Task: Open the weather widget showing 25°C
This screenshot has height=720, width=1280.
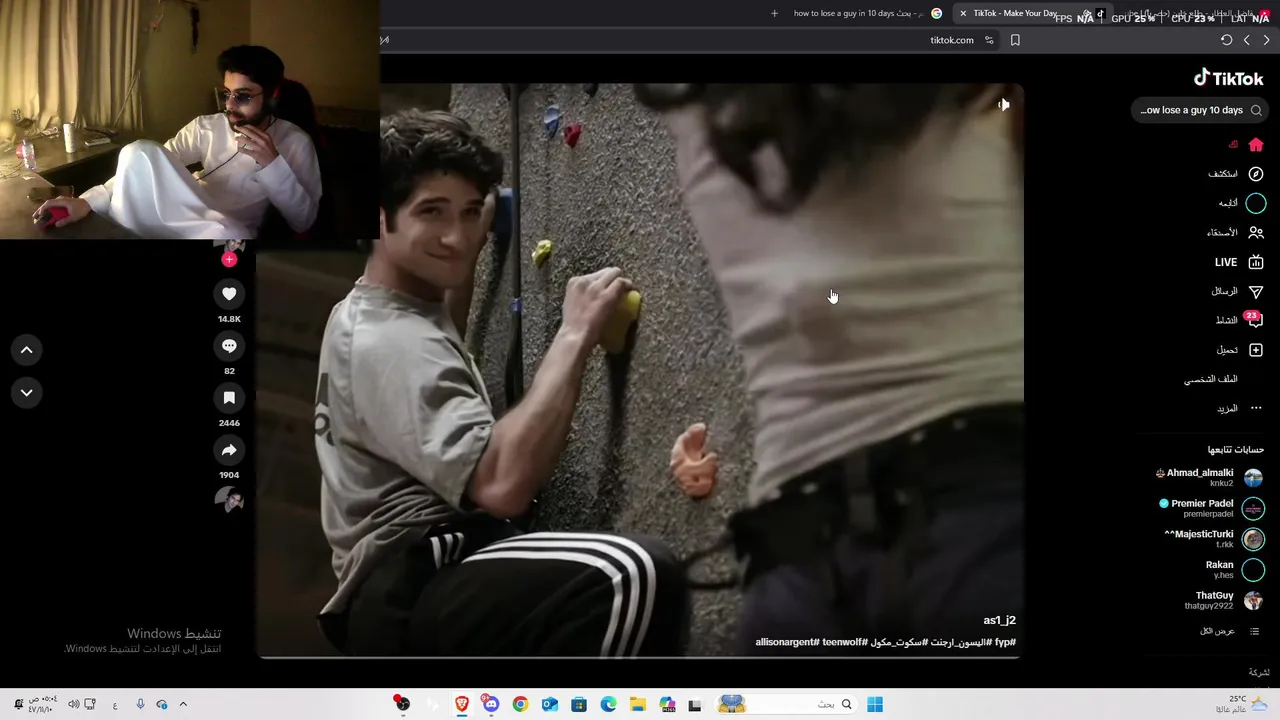Action: tap(1242, 704)
